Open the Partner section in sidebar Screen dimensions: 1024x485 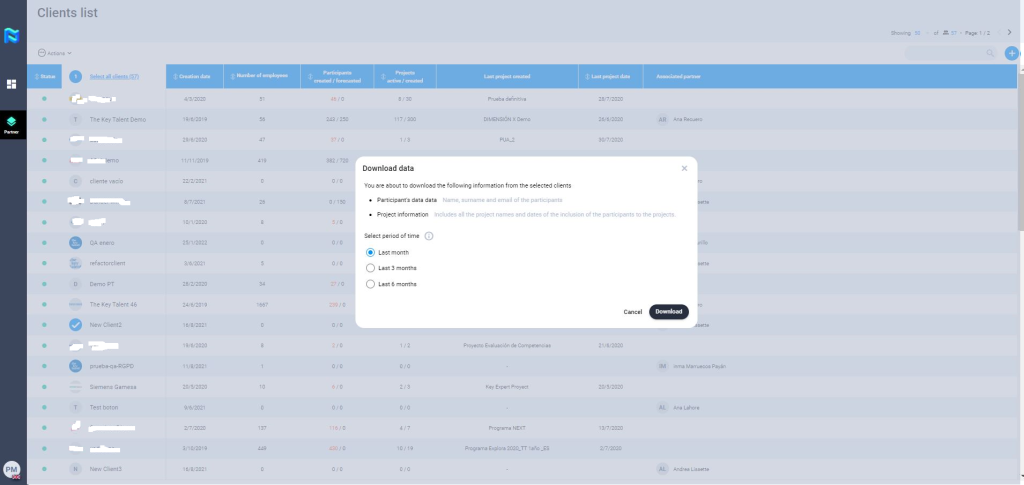point(12,124)
